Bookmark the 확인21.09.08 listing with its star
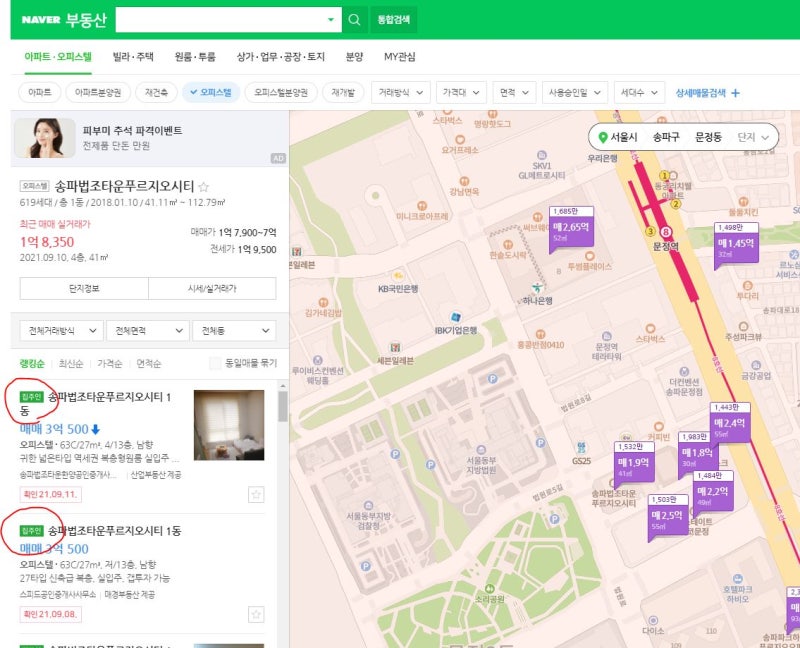This screenshot has width=800, height=648. coord(256,614)
